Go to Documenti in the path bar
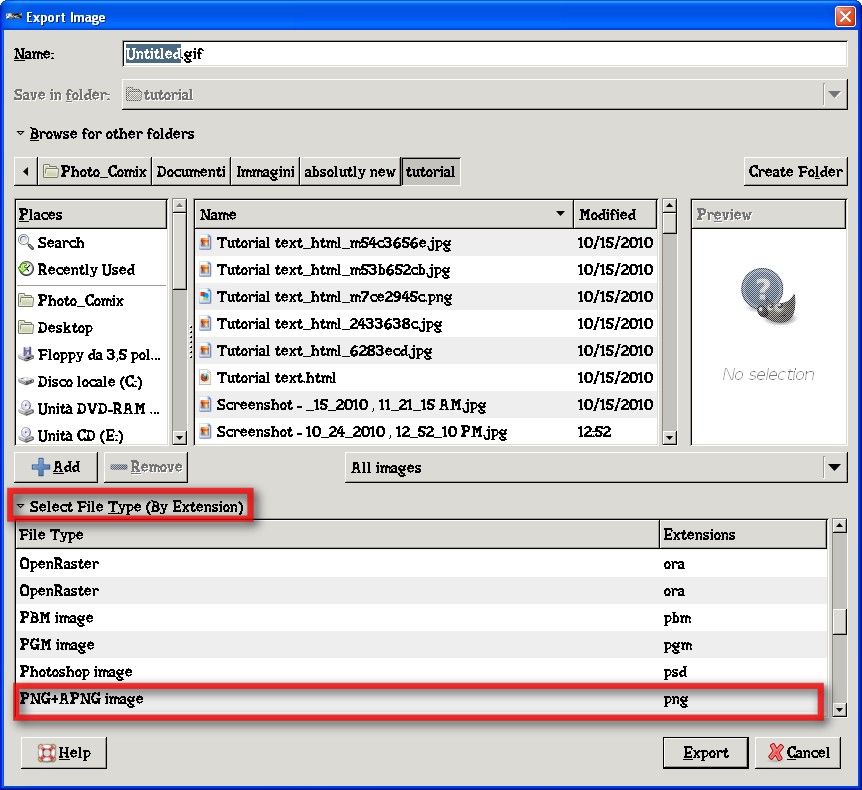862x790 pixels. (x=191, y=172)
